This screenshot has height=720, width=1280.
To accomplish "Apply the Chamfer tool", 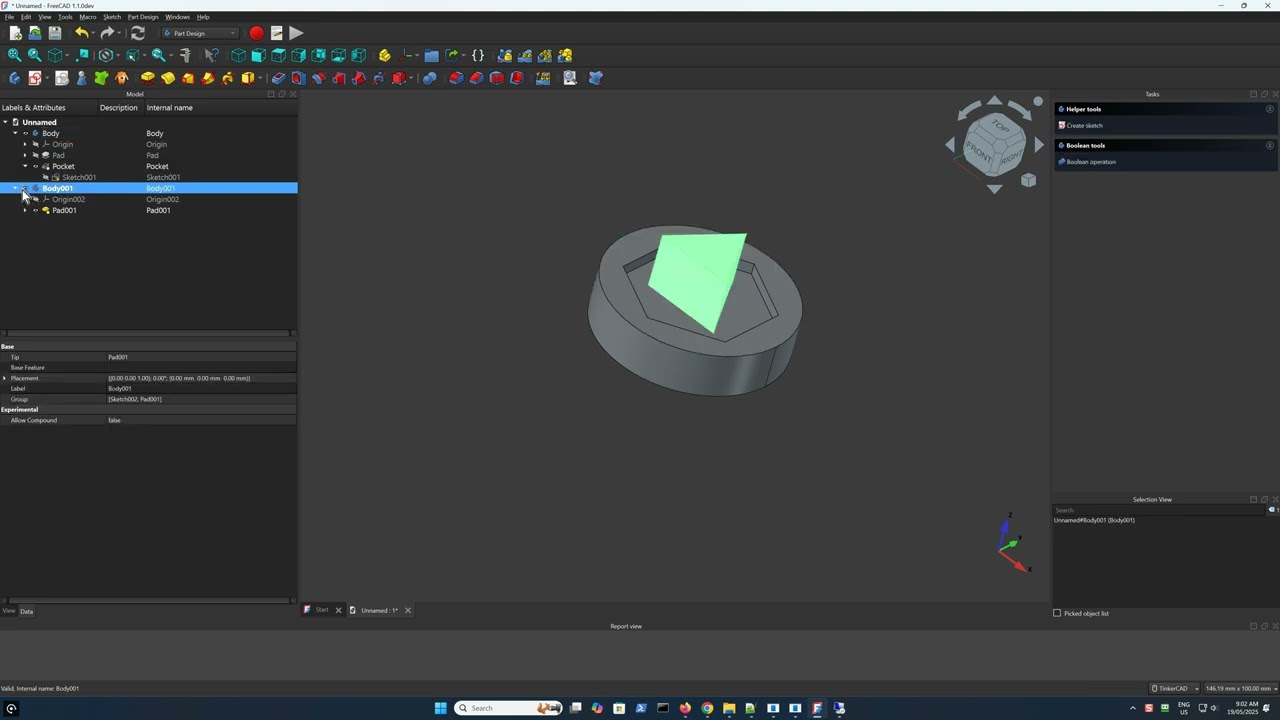I will point(476,78).
